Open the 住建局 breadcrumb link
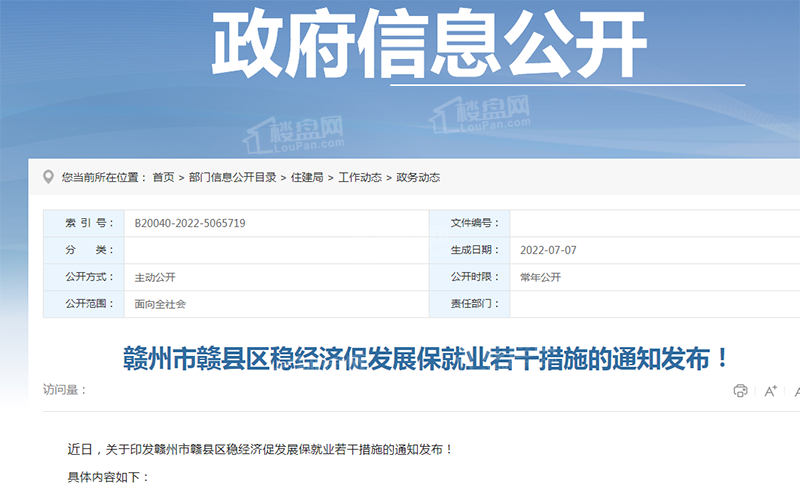 (x=307, y=177)
